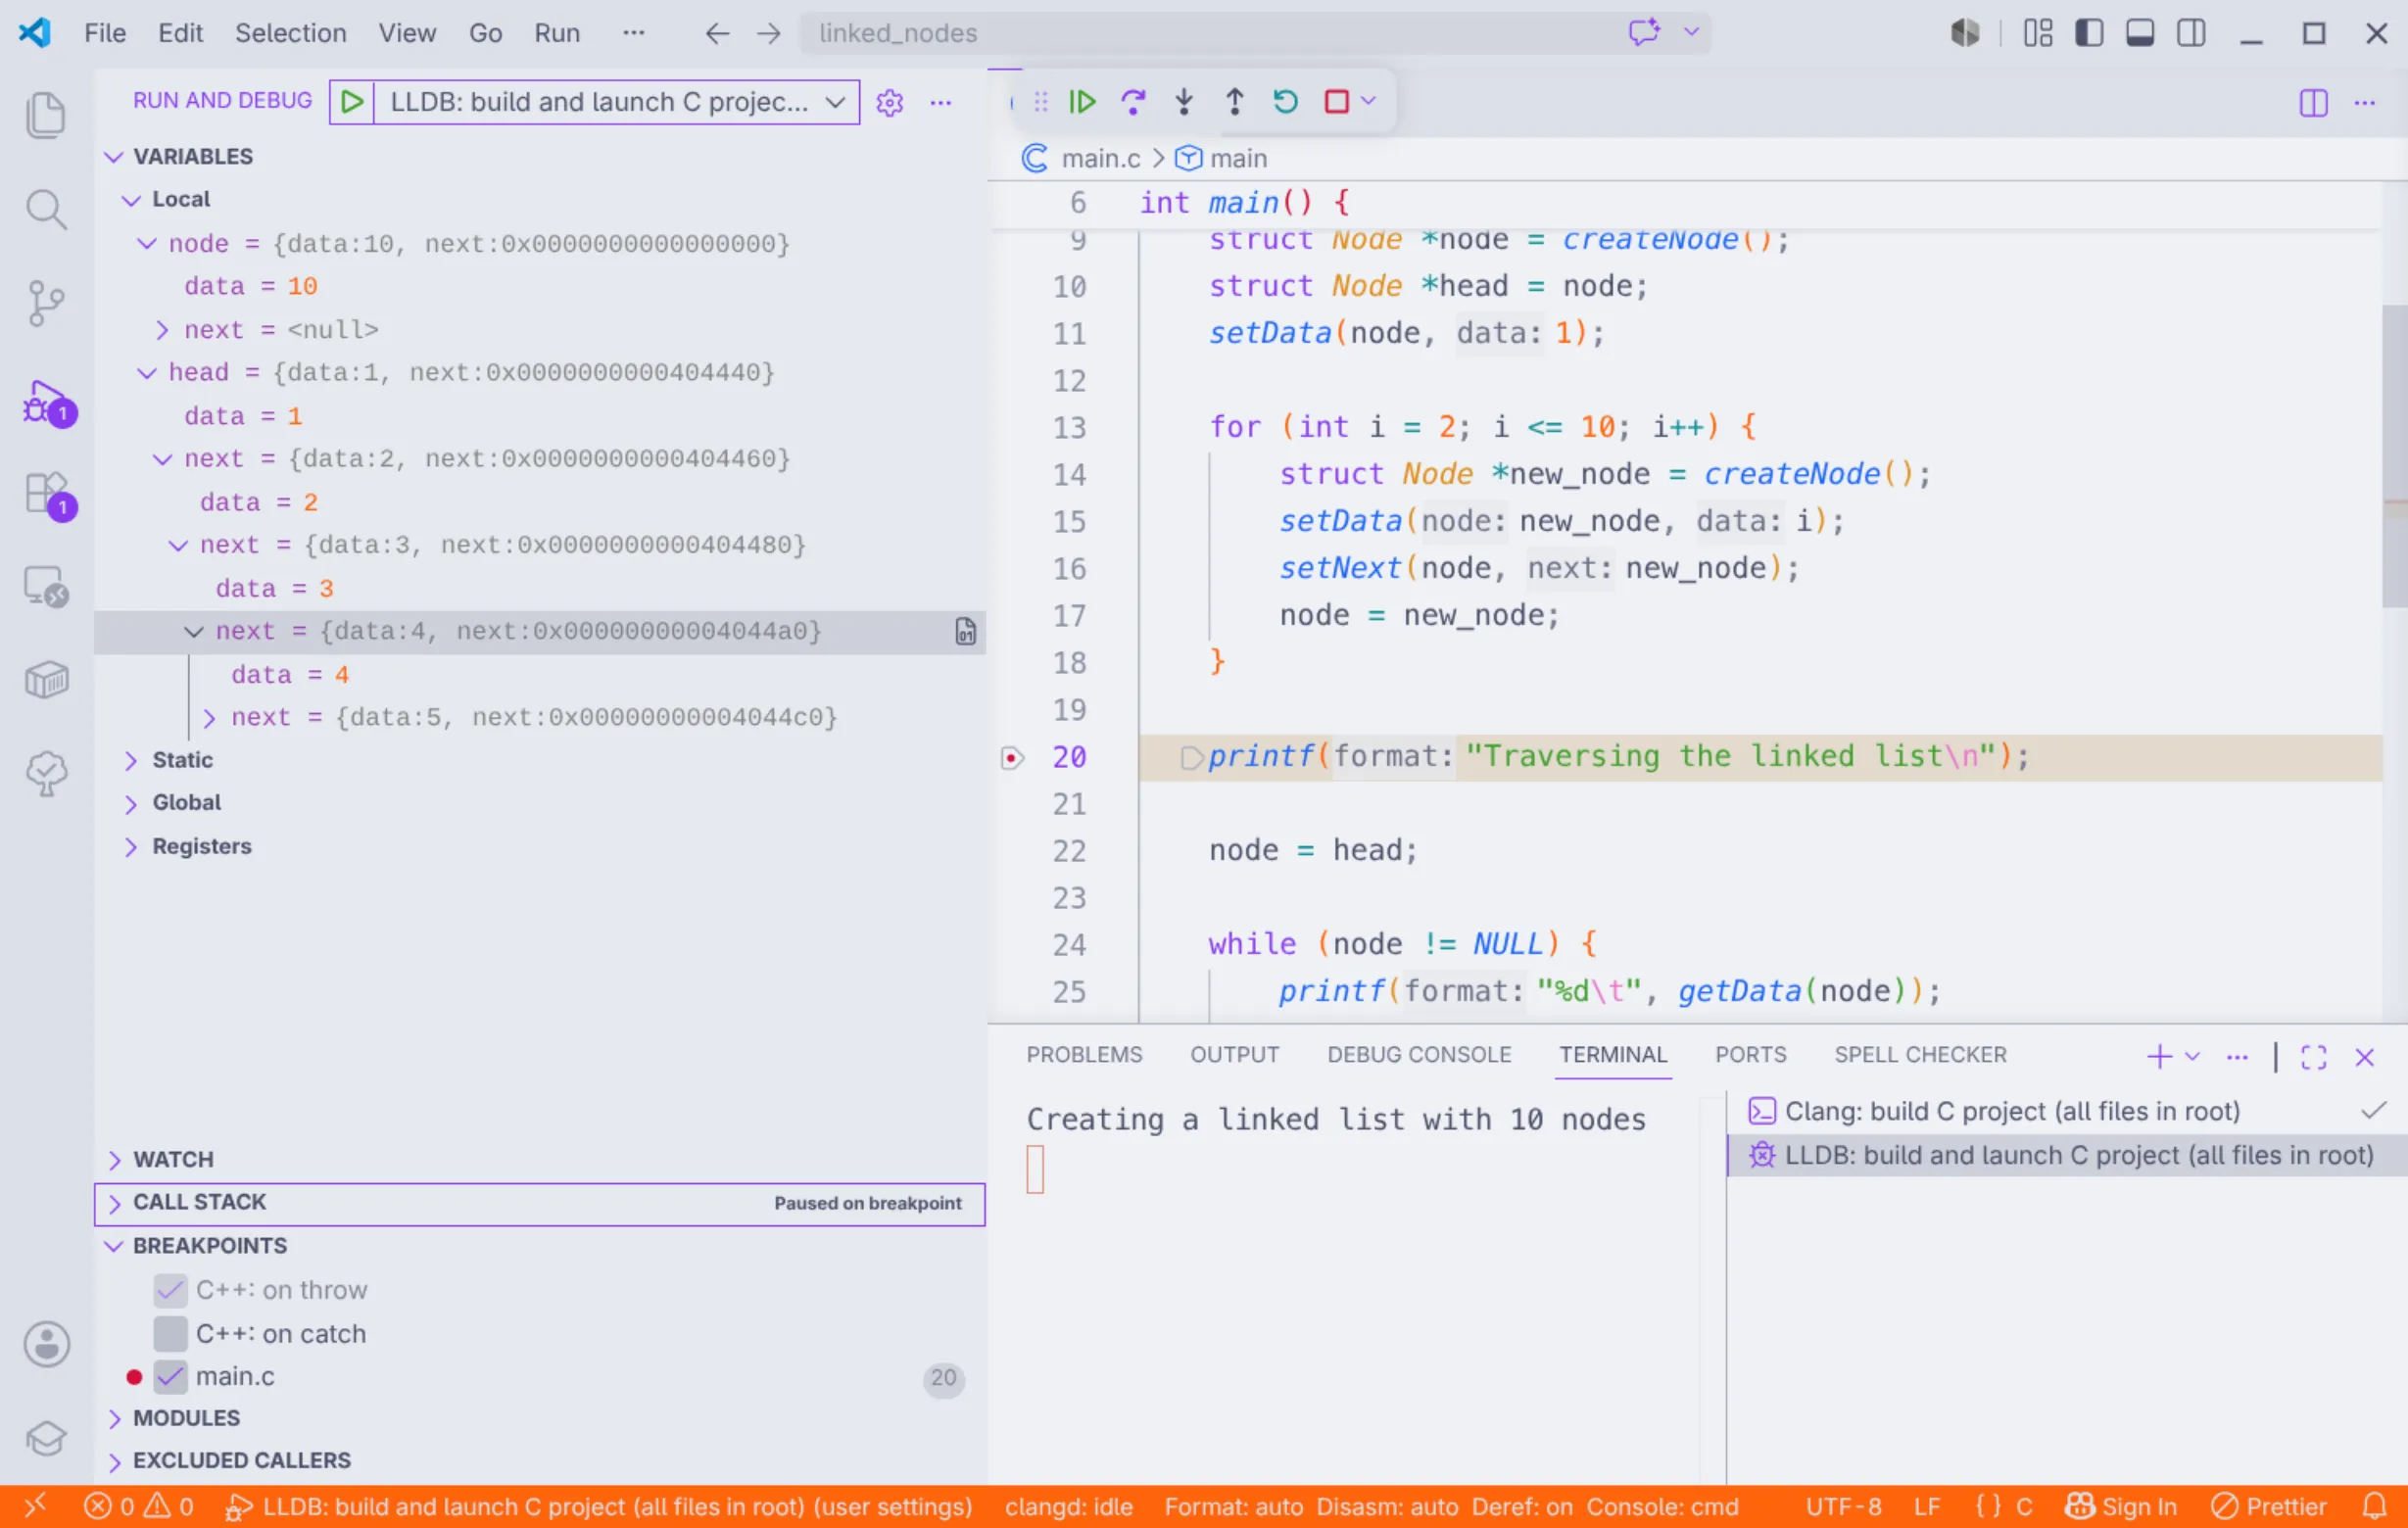
Task: Expand the Registers scope
Action: [131, 847]
